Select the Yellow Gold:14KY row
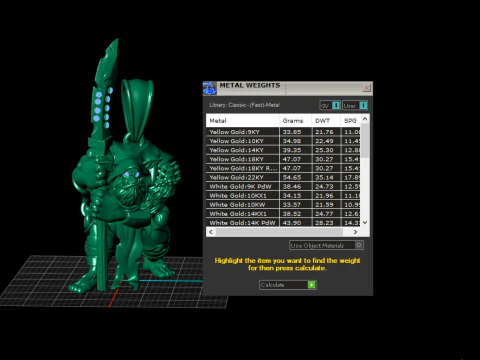Screen dimensions: 480x360 (x=283, y=150)
